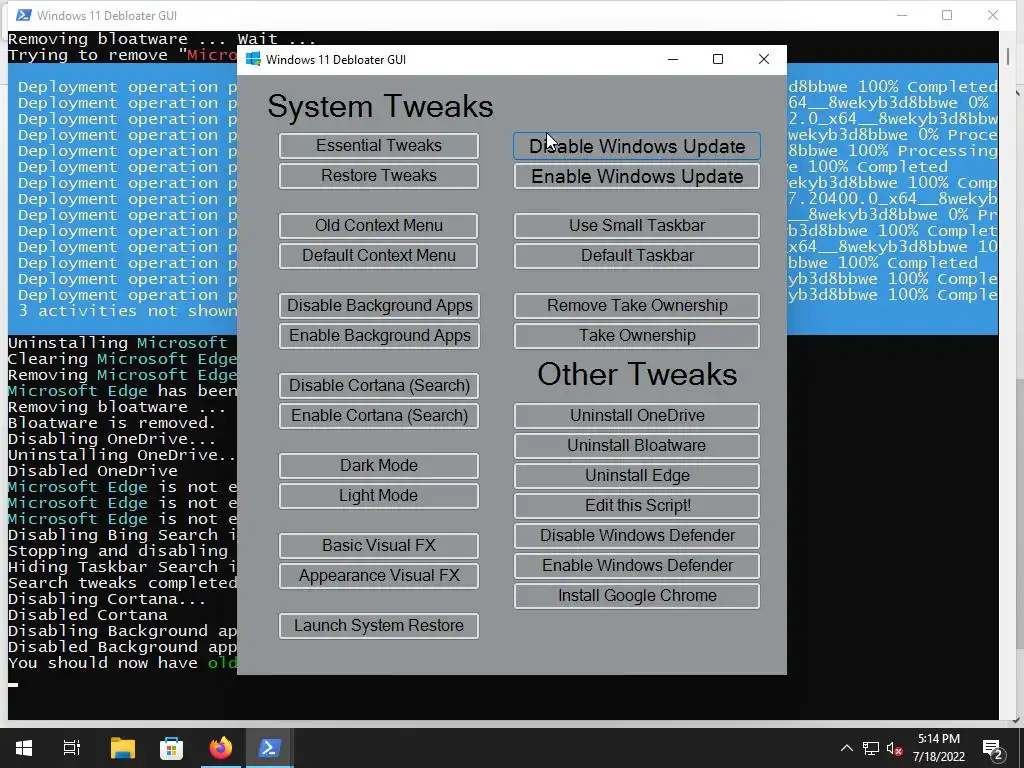Open Task View on taskbar
The image size is (1024, 768).
(x=72, y=748)
